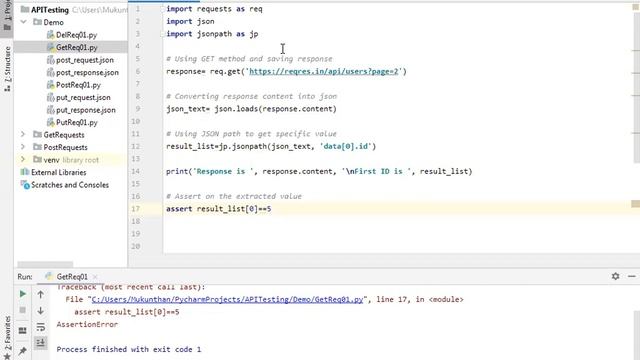
Task: Expand the venv library root folder
Action: [23, 160]
